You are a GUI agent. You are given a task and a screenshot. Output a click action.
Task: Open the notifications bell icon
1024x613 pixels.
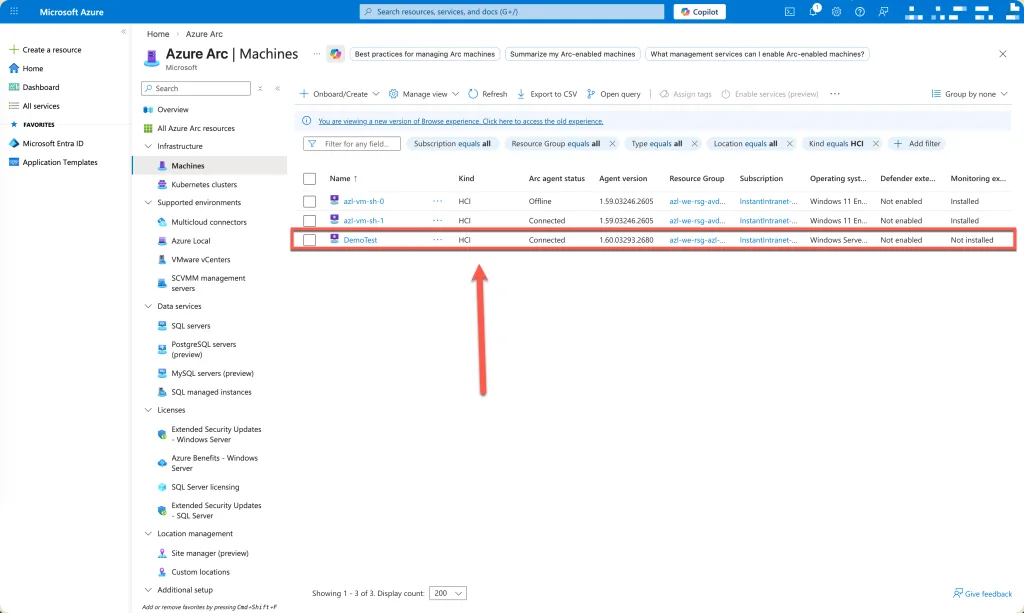(x=813, y=12)
